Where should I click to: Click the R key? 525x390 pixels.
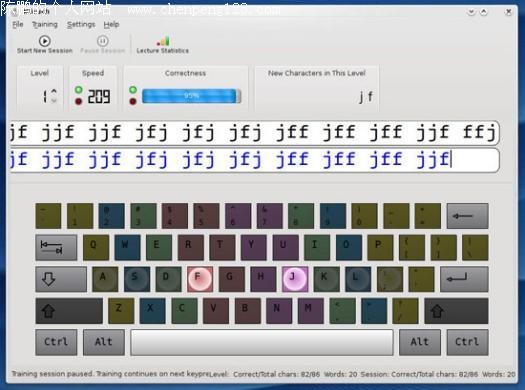click(x=191, y=247)
